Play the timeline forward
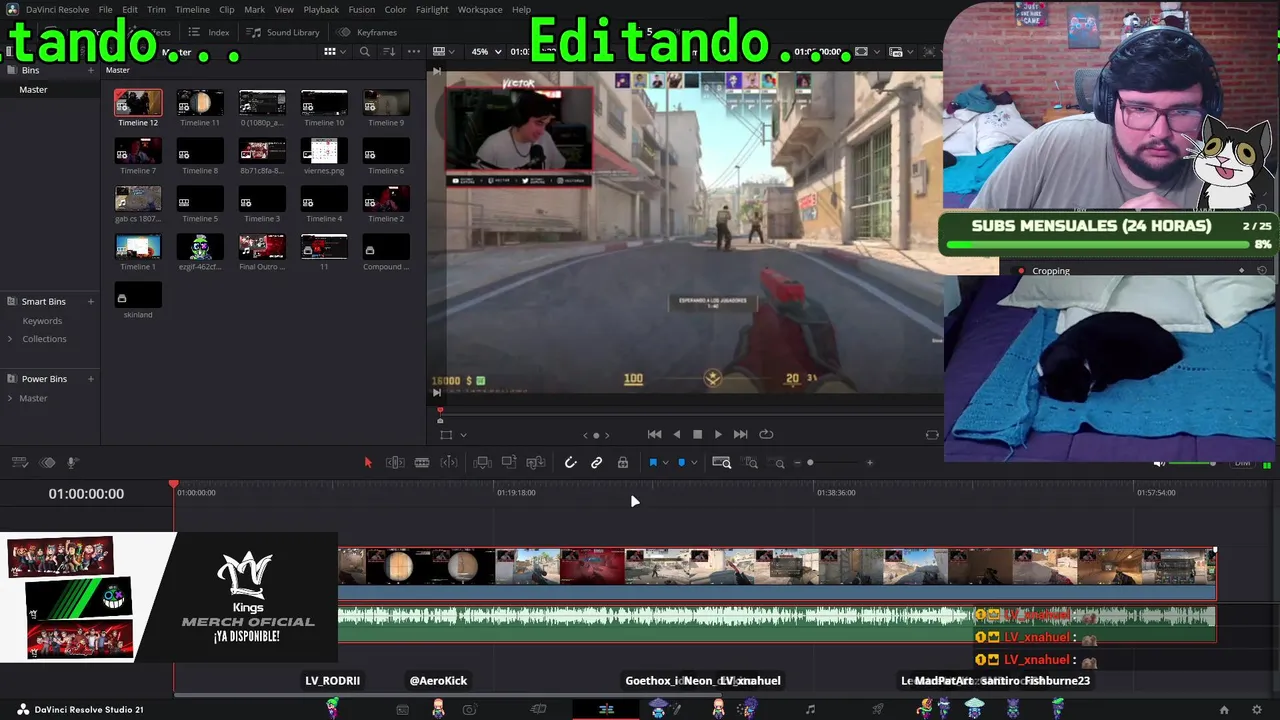This screenshot has height=720, width=1280. click(x=718, y=434)
